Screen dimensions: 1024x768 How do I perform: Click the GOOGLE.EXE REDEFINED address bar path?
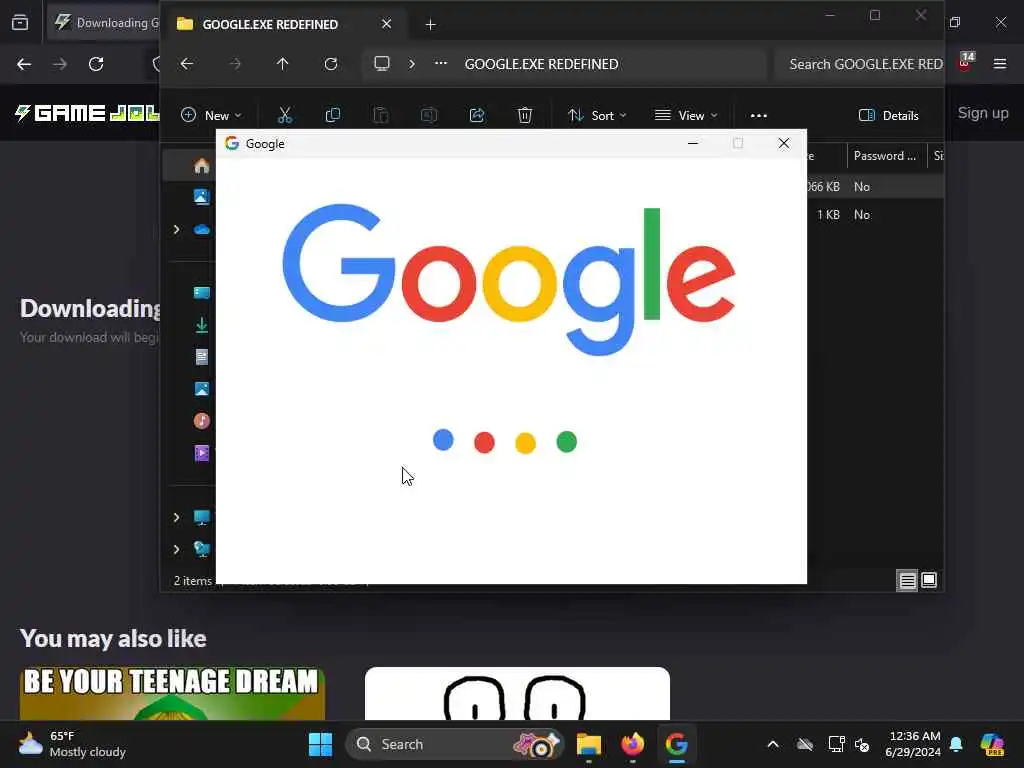(x=541, y=64)
